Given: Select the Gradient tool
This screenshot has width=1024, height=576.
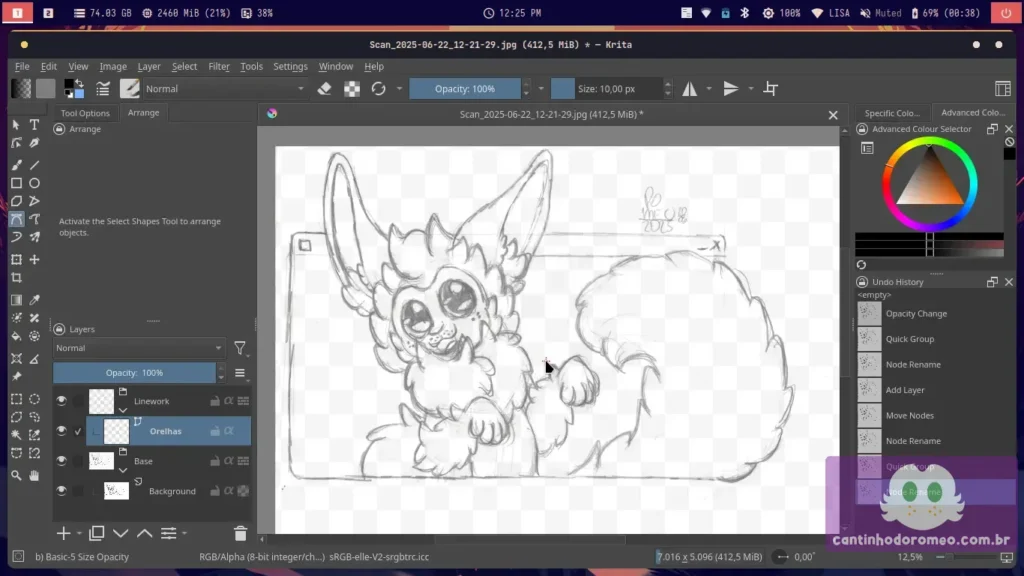Looking at the screenshot, I should pyautogui.click(x=16, y=300).
